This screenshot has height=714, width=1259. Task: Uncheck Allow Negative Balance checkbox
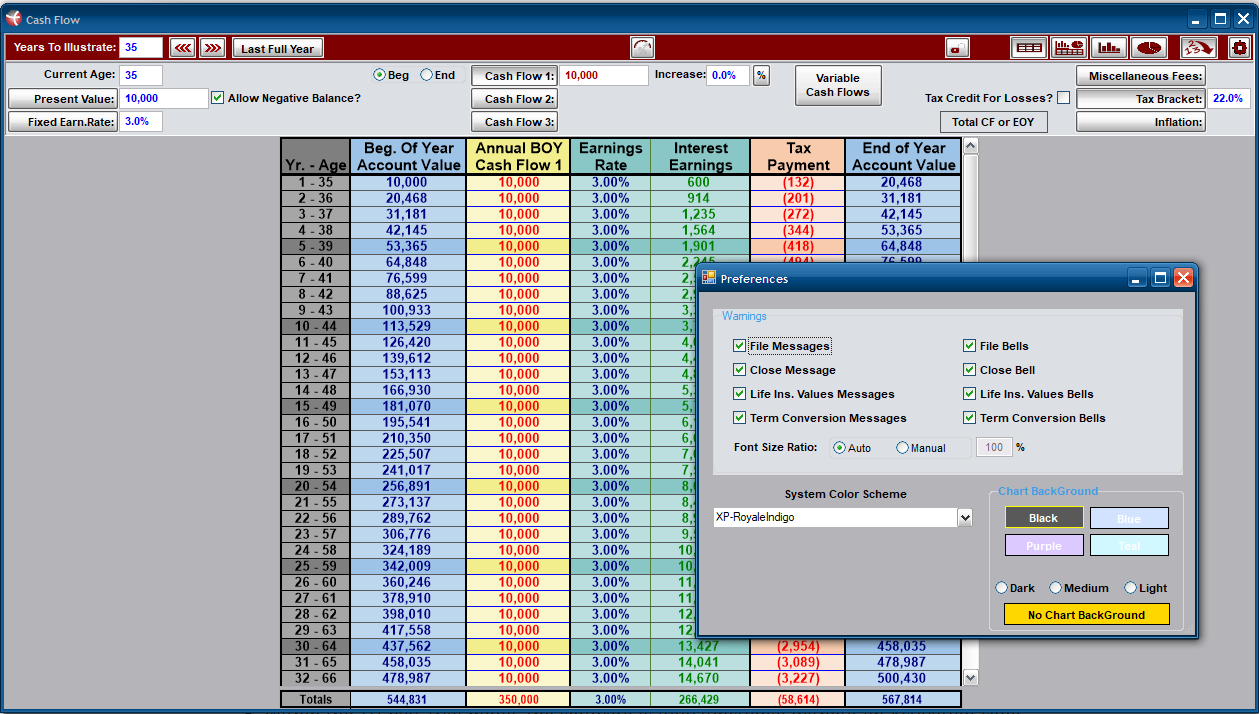click(x=218, y=98)
